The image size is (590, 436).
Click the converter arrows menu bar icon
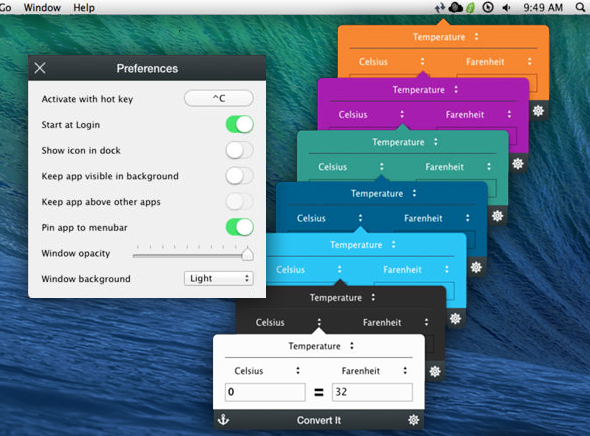[440, 8]
